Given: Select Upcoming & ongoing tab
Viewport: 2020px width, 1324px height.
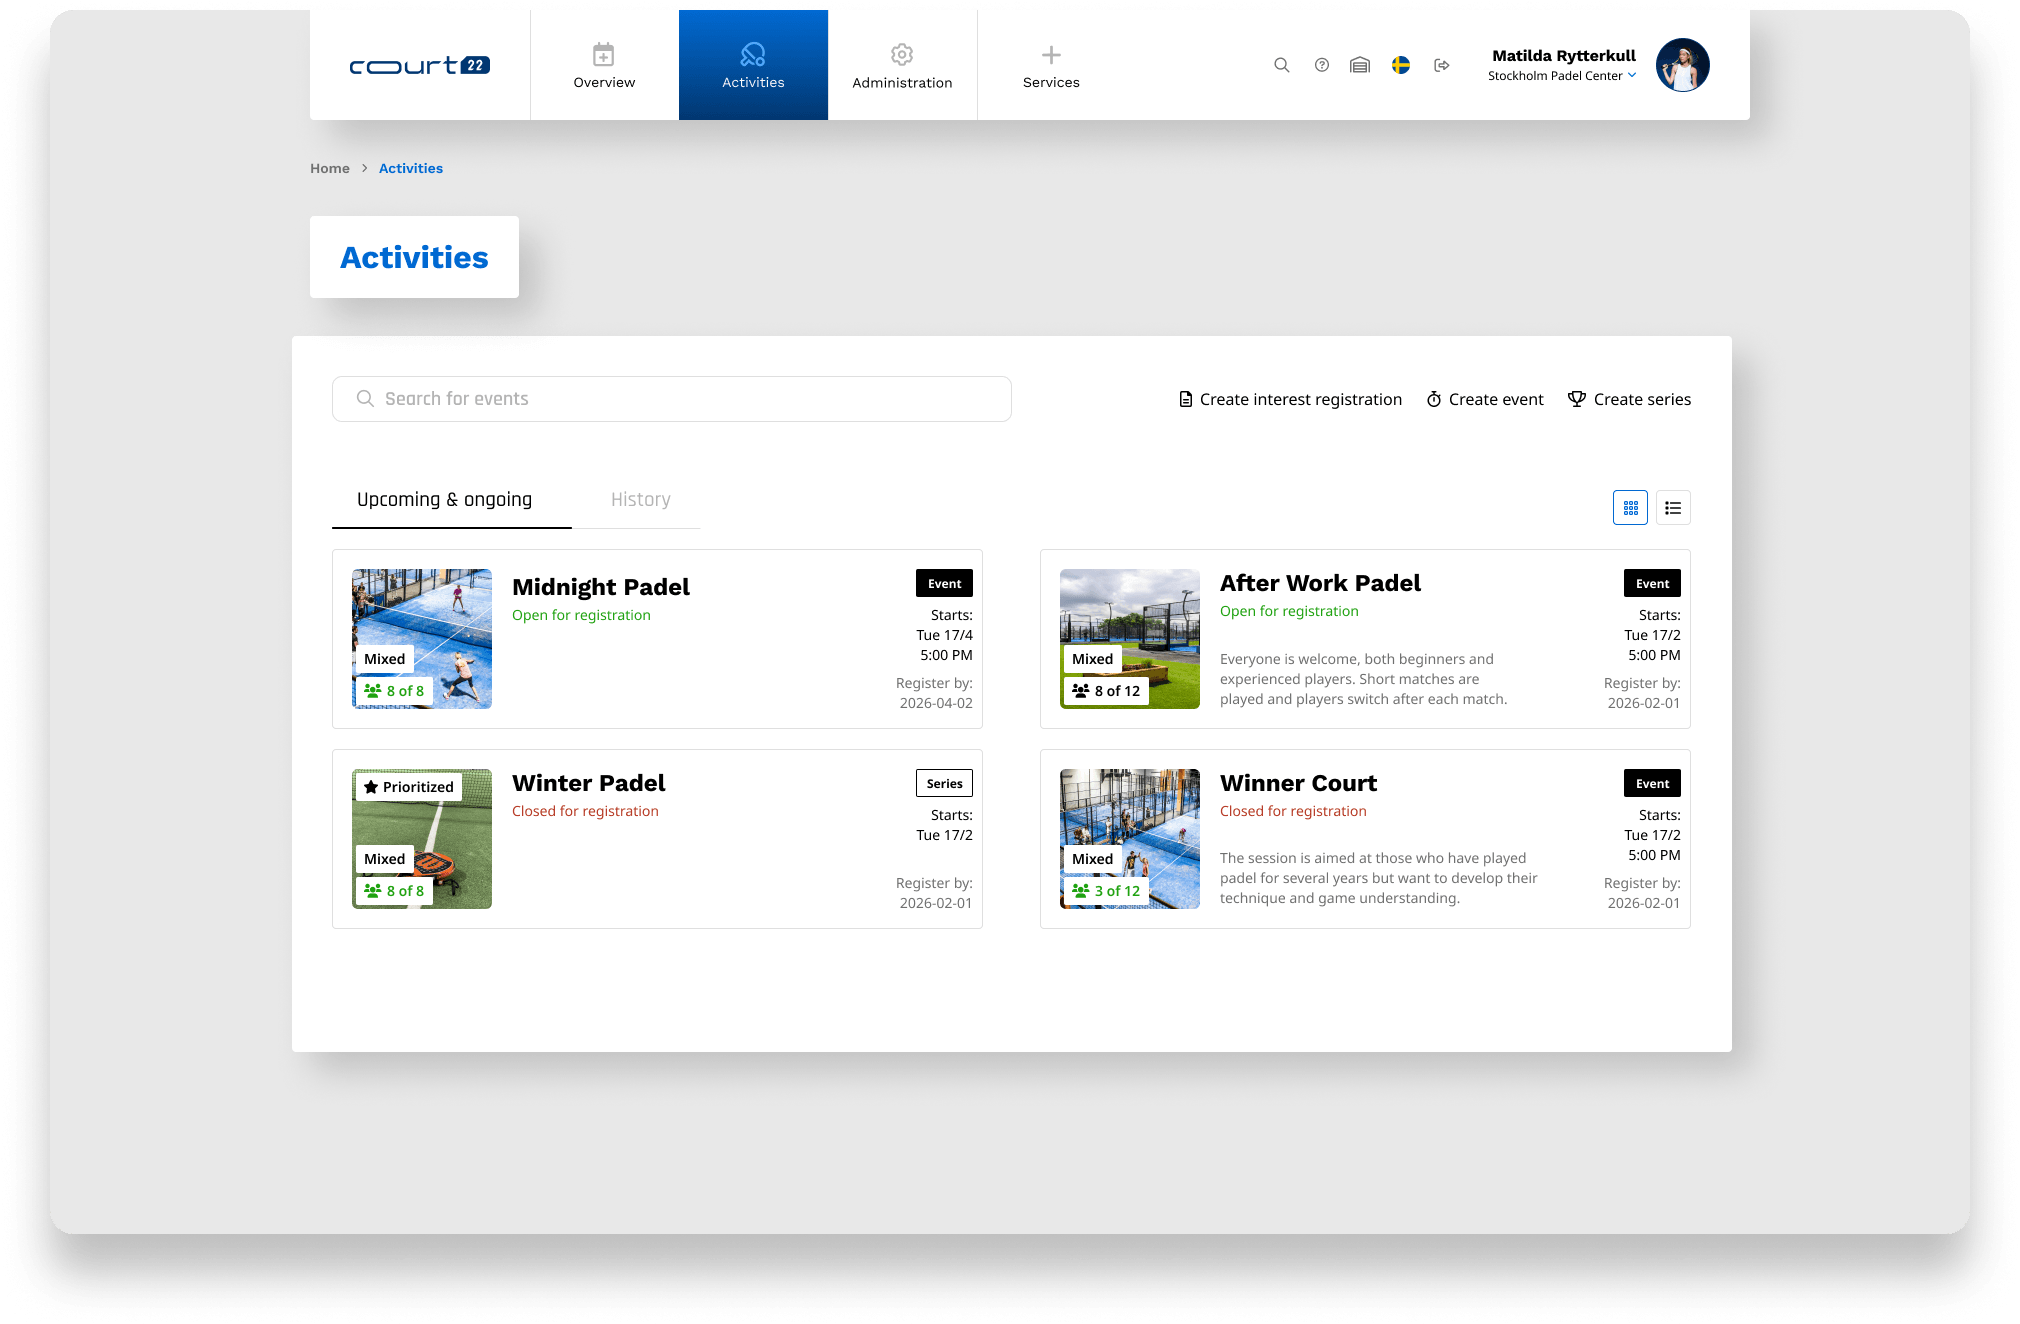Looking at the screenshot, I should tap(444, 500).
